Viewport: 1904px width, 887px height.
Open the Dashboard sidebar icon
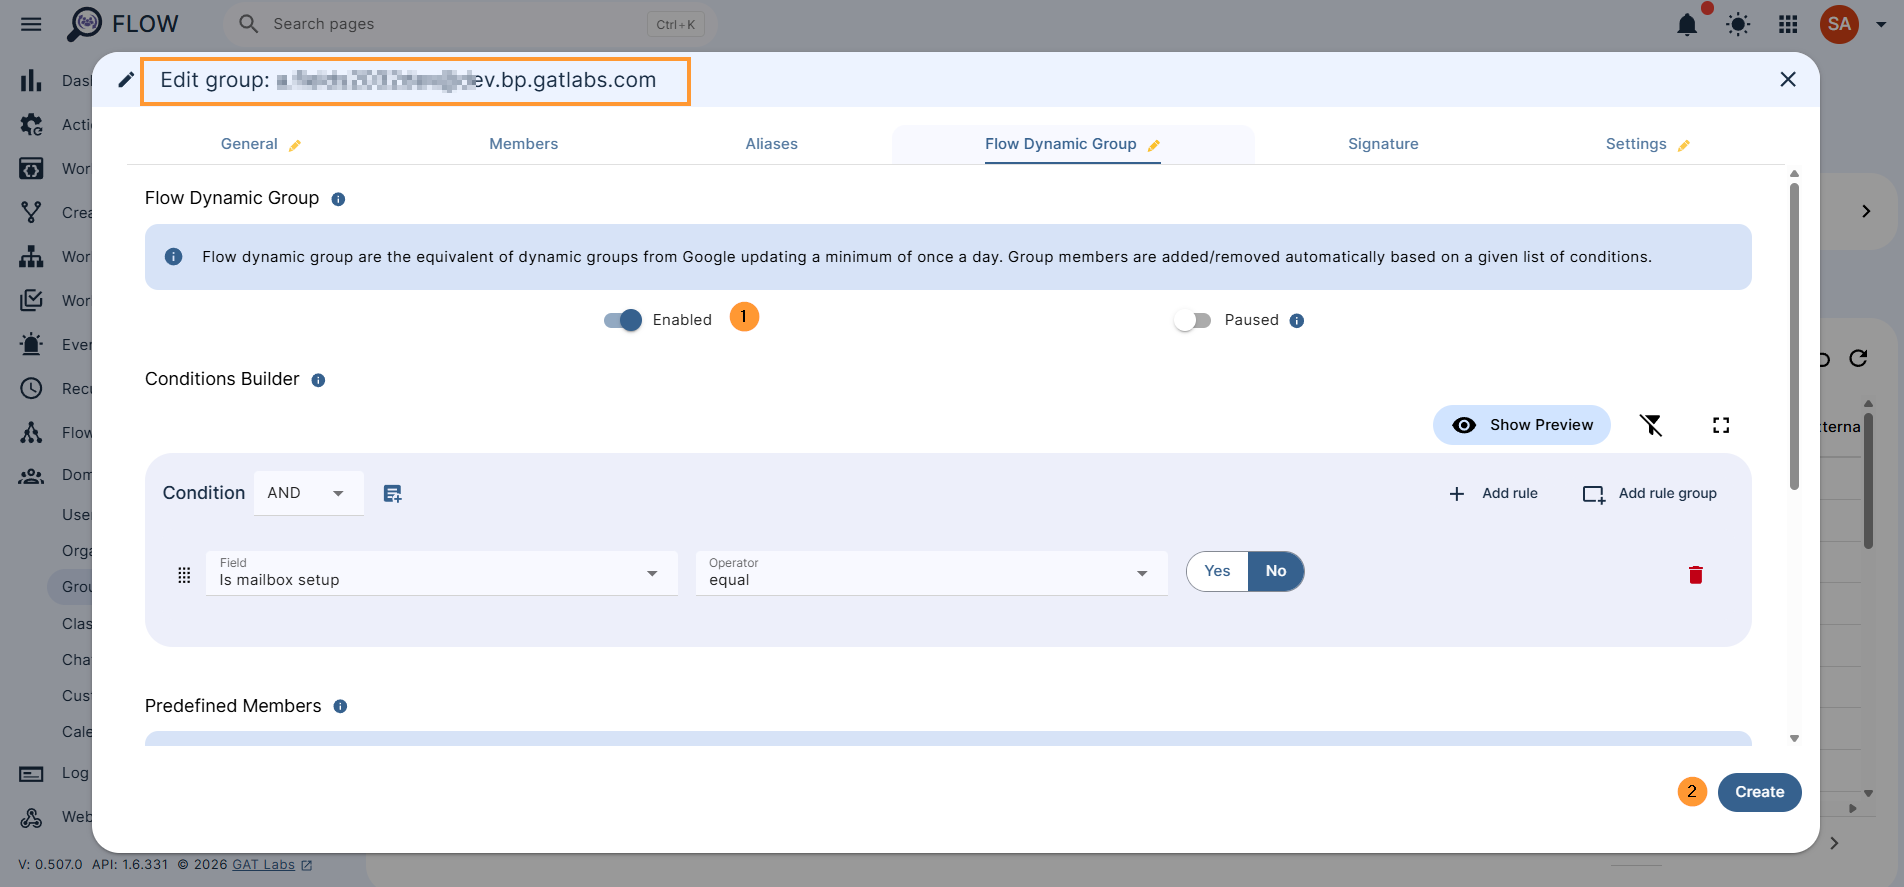click(x=31, y=80)
